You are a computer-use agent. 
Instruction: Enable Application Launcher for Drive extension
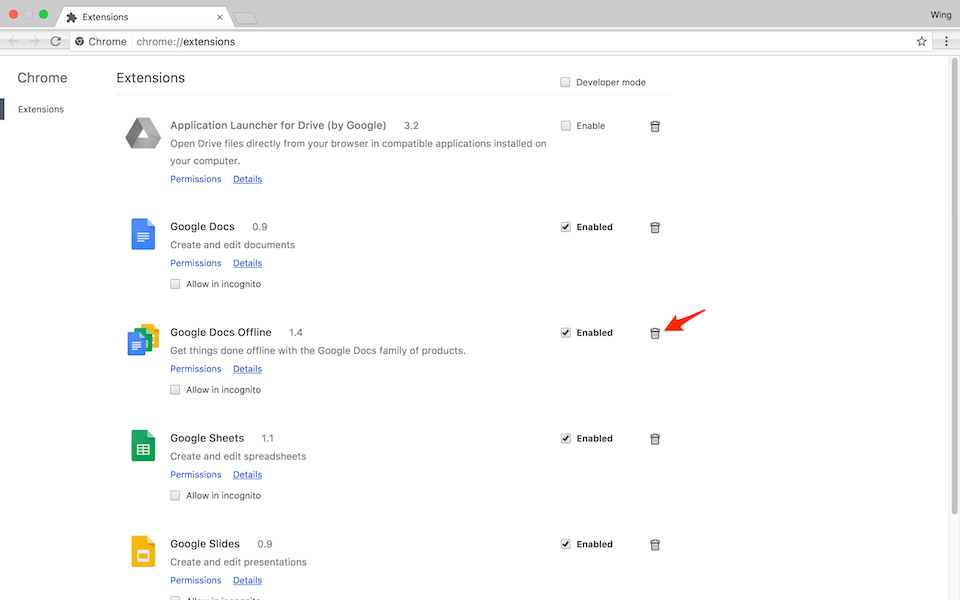pyautogui.click(x=566, y=126)
